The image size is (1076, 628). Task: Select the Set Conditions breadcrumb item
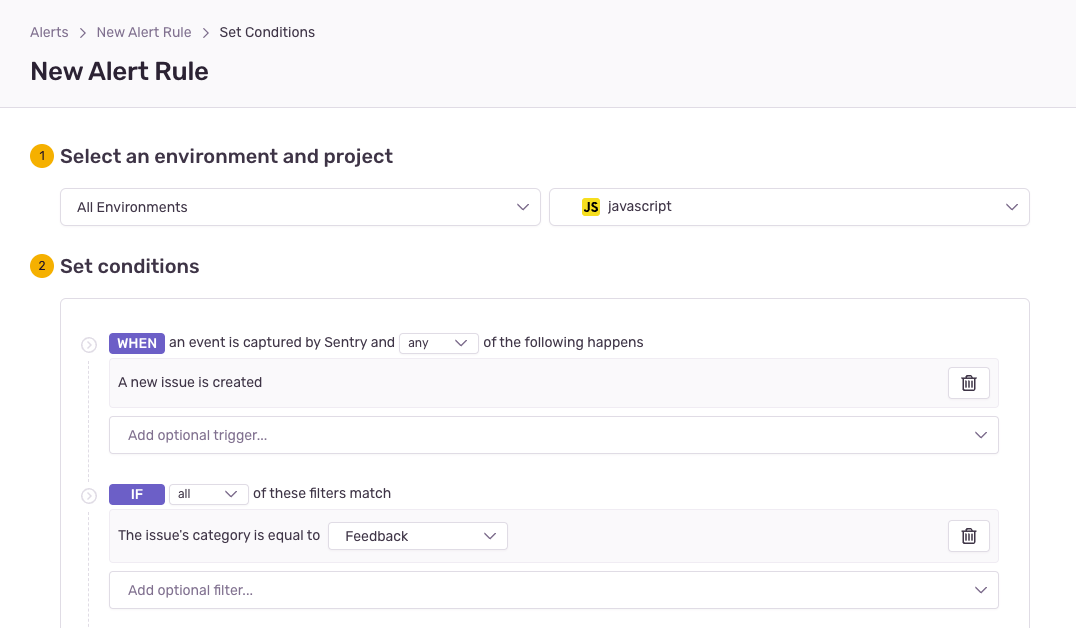pyautogui.click(x=267, y=32)
